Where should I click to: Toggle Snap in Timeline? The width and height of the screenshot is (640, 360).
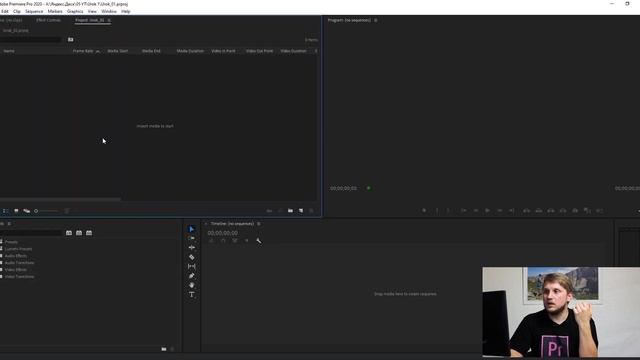point(223,241)
